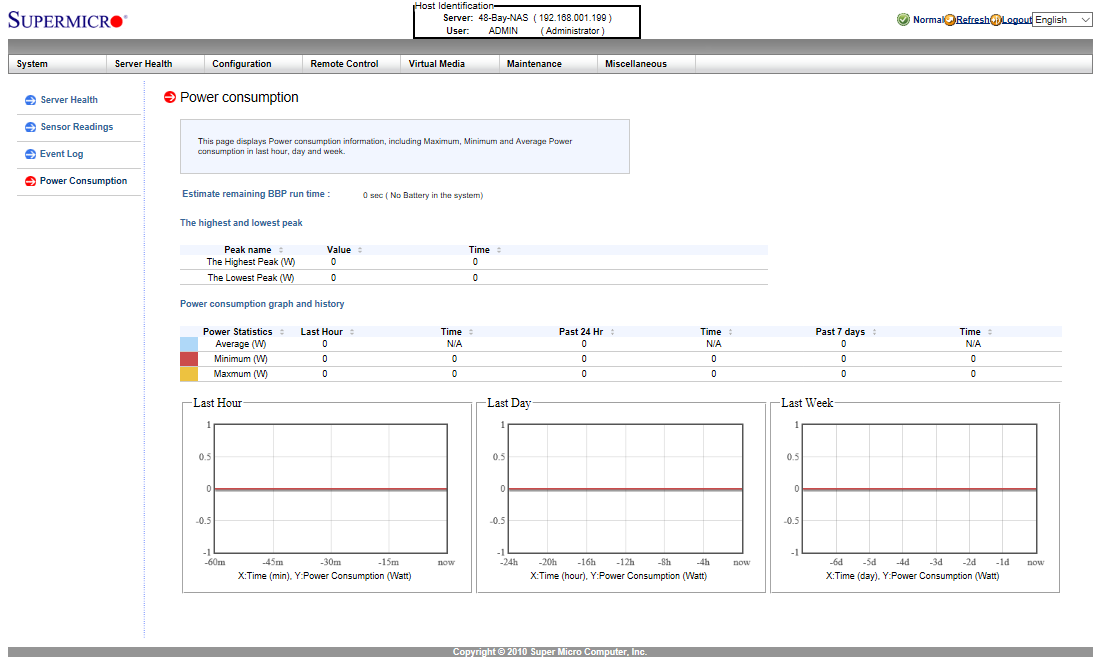The image size is (1112, 657).
Task: Click the Last Week graph axis caption
Action: coord(913,576)
